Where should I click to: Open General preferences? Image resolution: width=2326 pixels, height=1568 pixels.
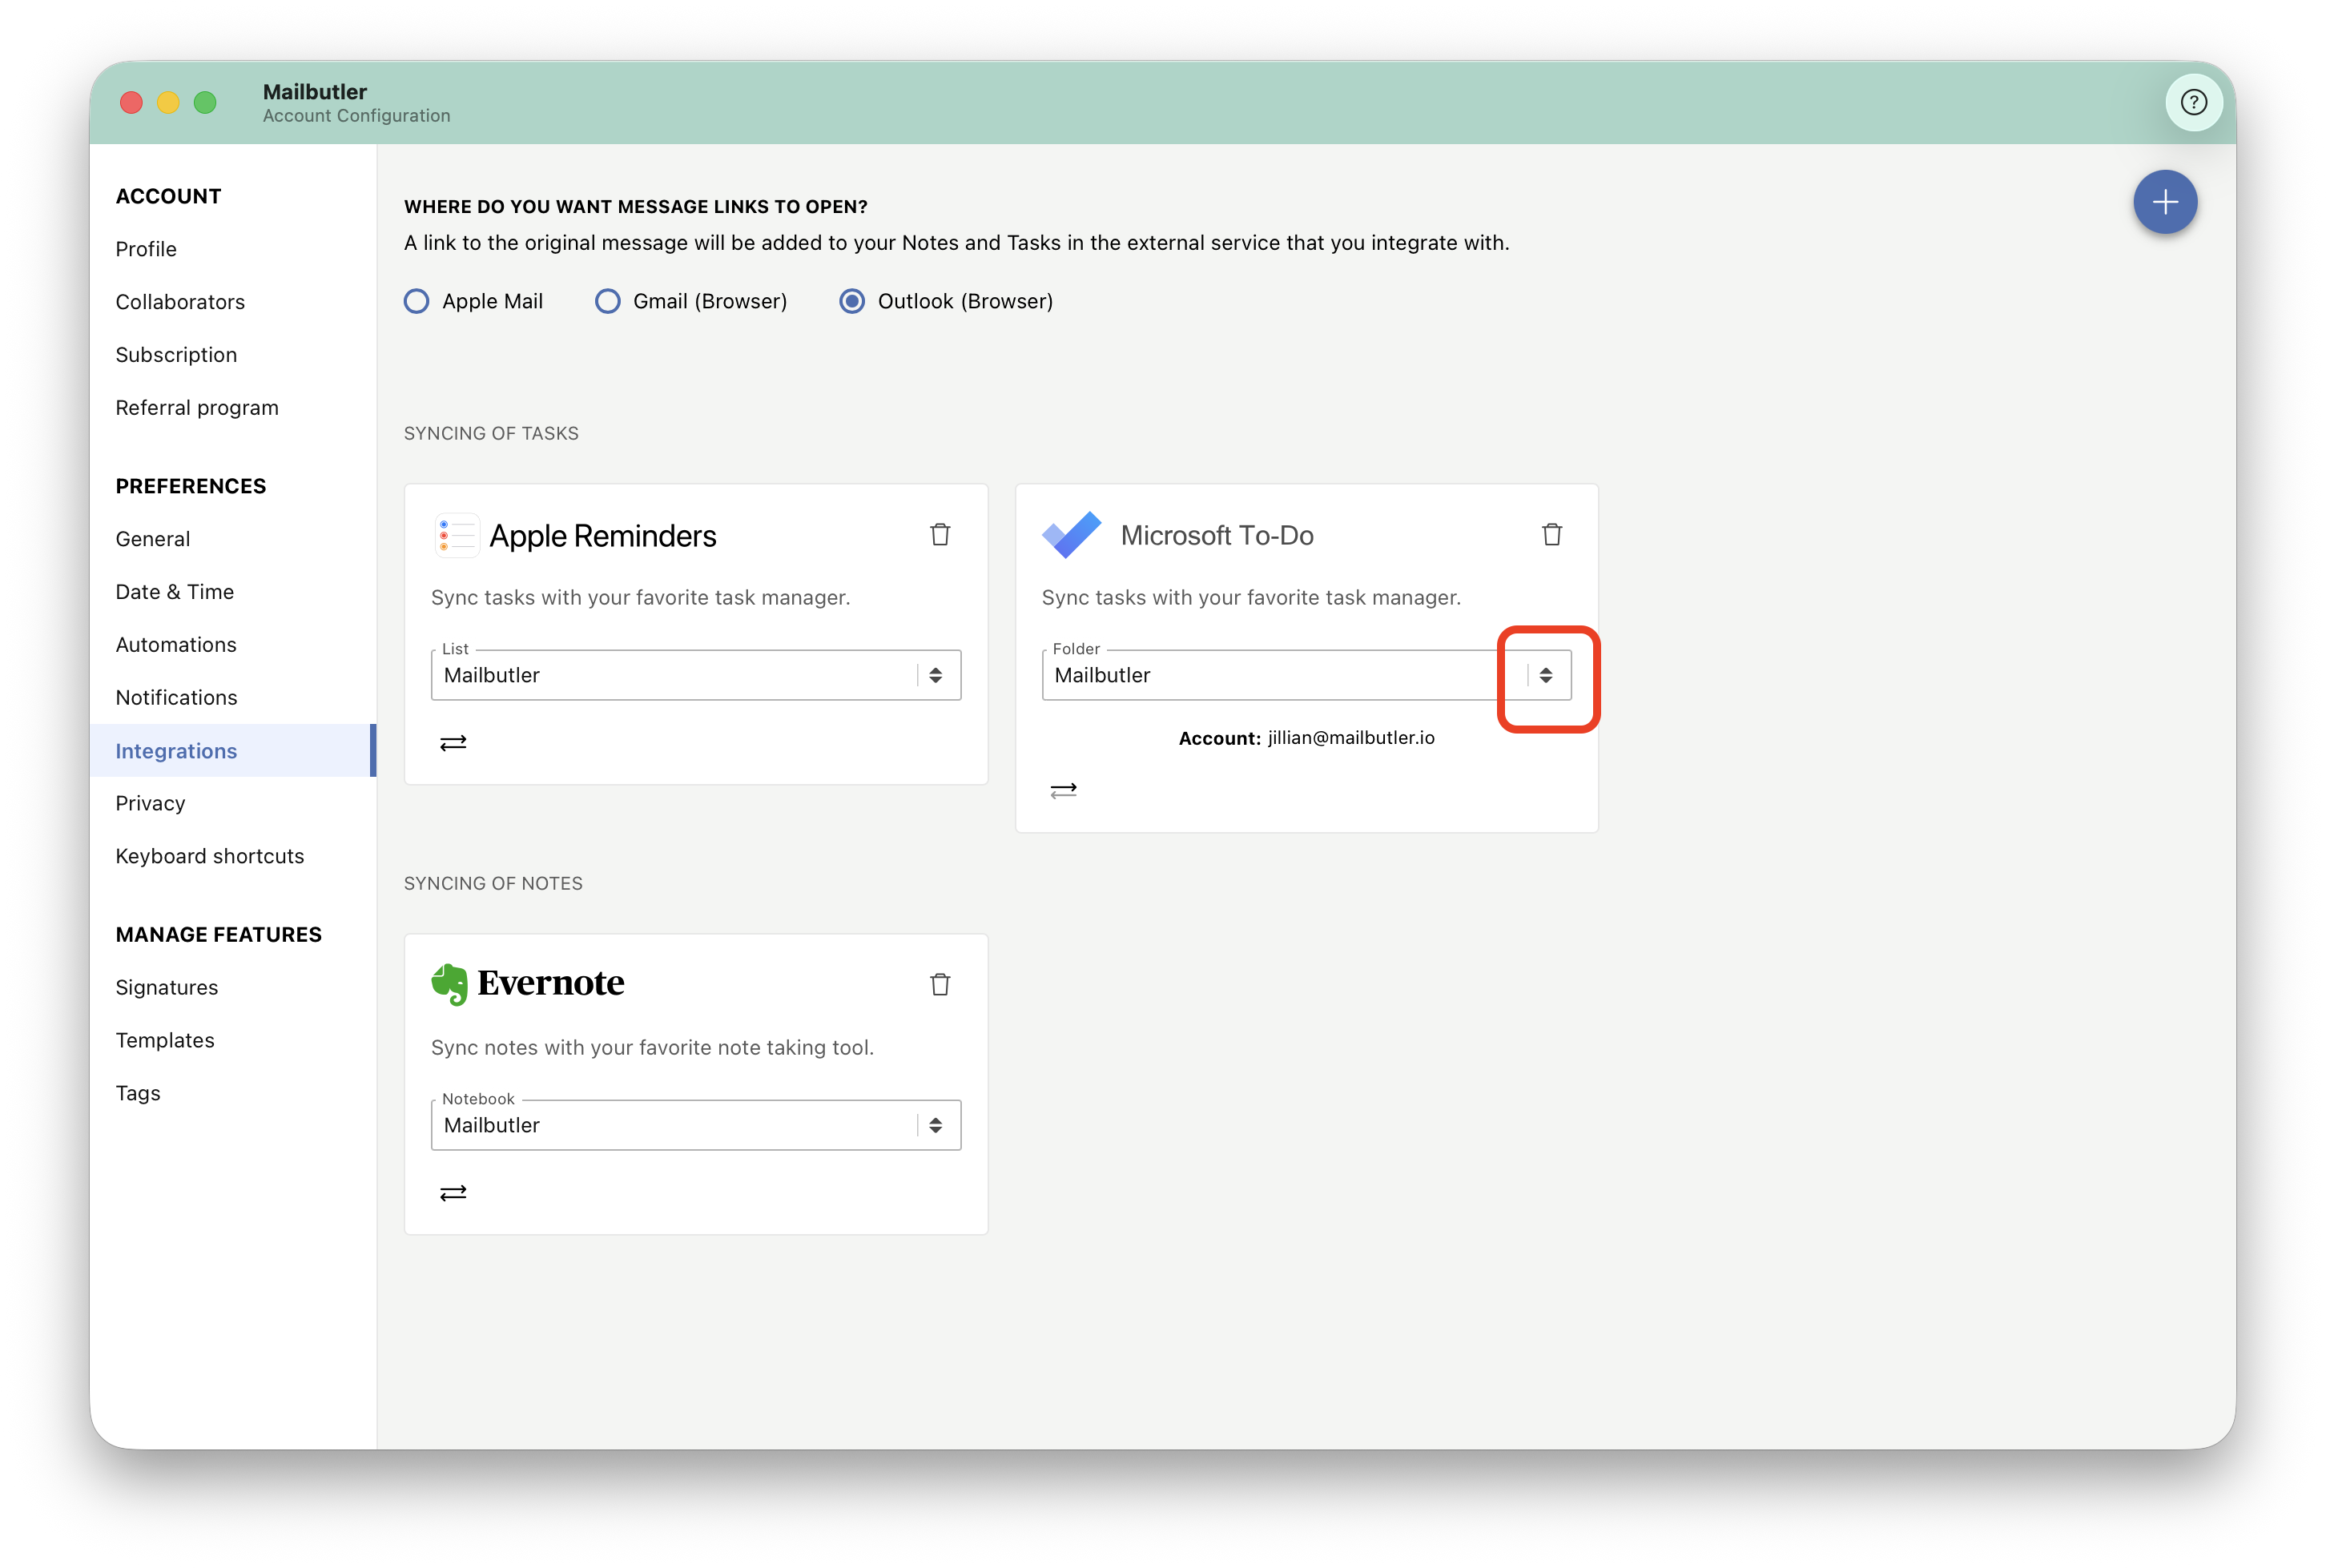(152, 539)
